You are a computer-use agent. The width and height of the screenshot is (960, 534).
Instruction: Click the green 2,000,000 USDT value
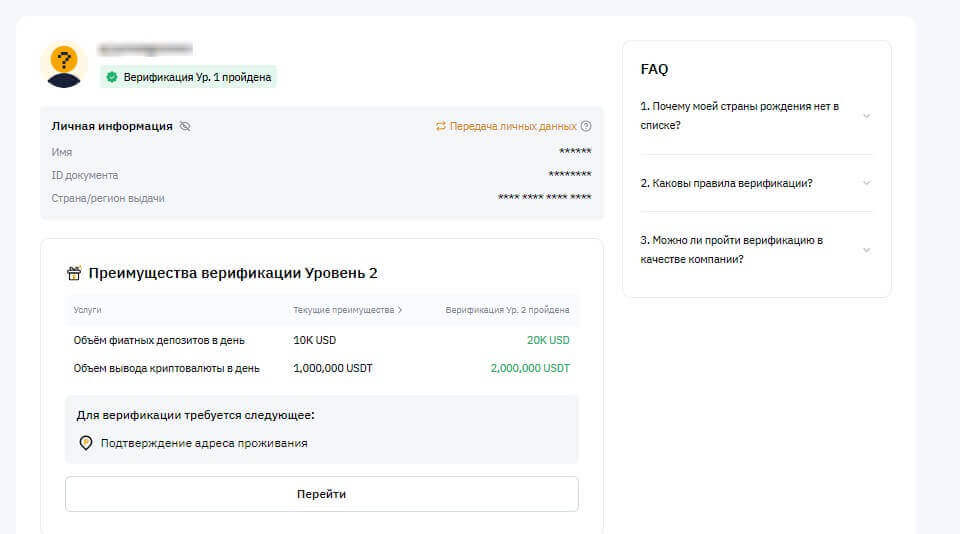tap(530, 368)
